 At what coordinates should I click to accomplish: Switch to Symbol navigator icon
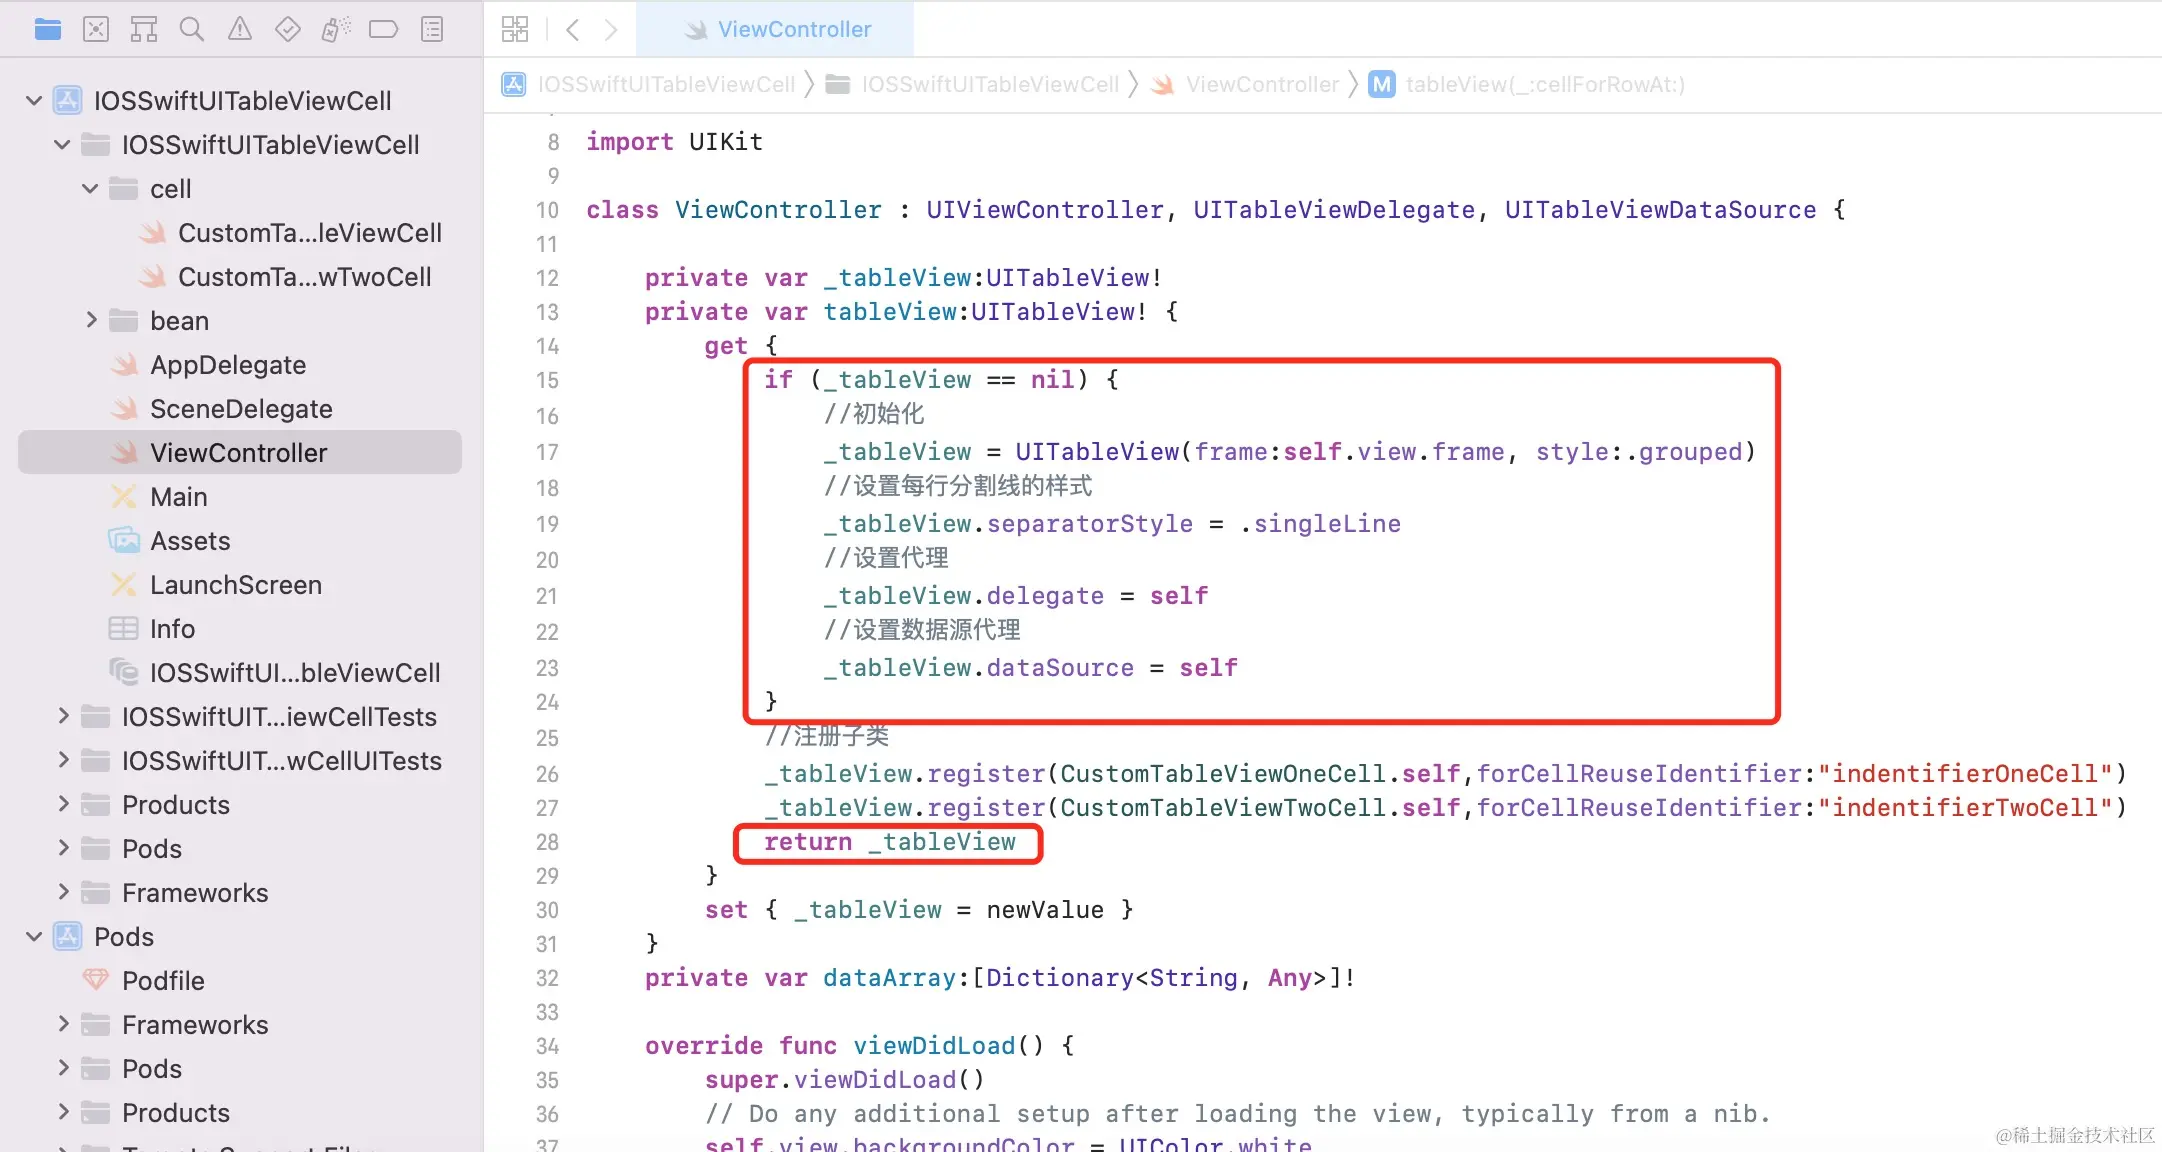point(144,29)
